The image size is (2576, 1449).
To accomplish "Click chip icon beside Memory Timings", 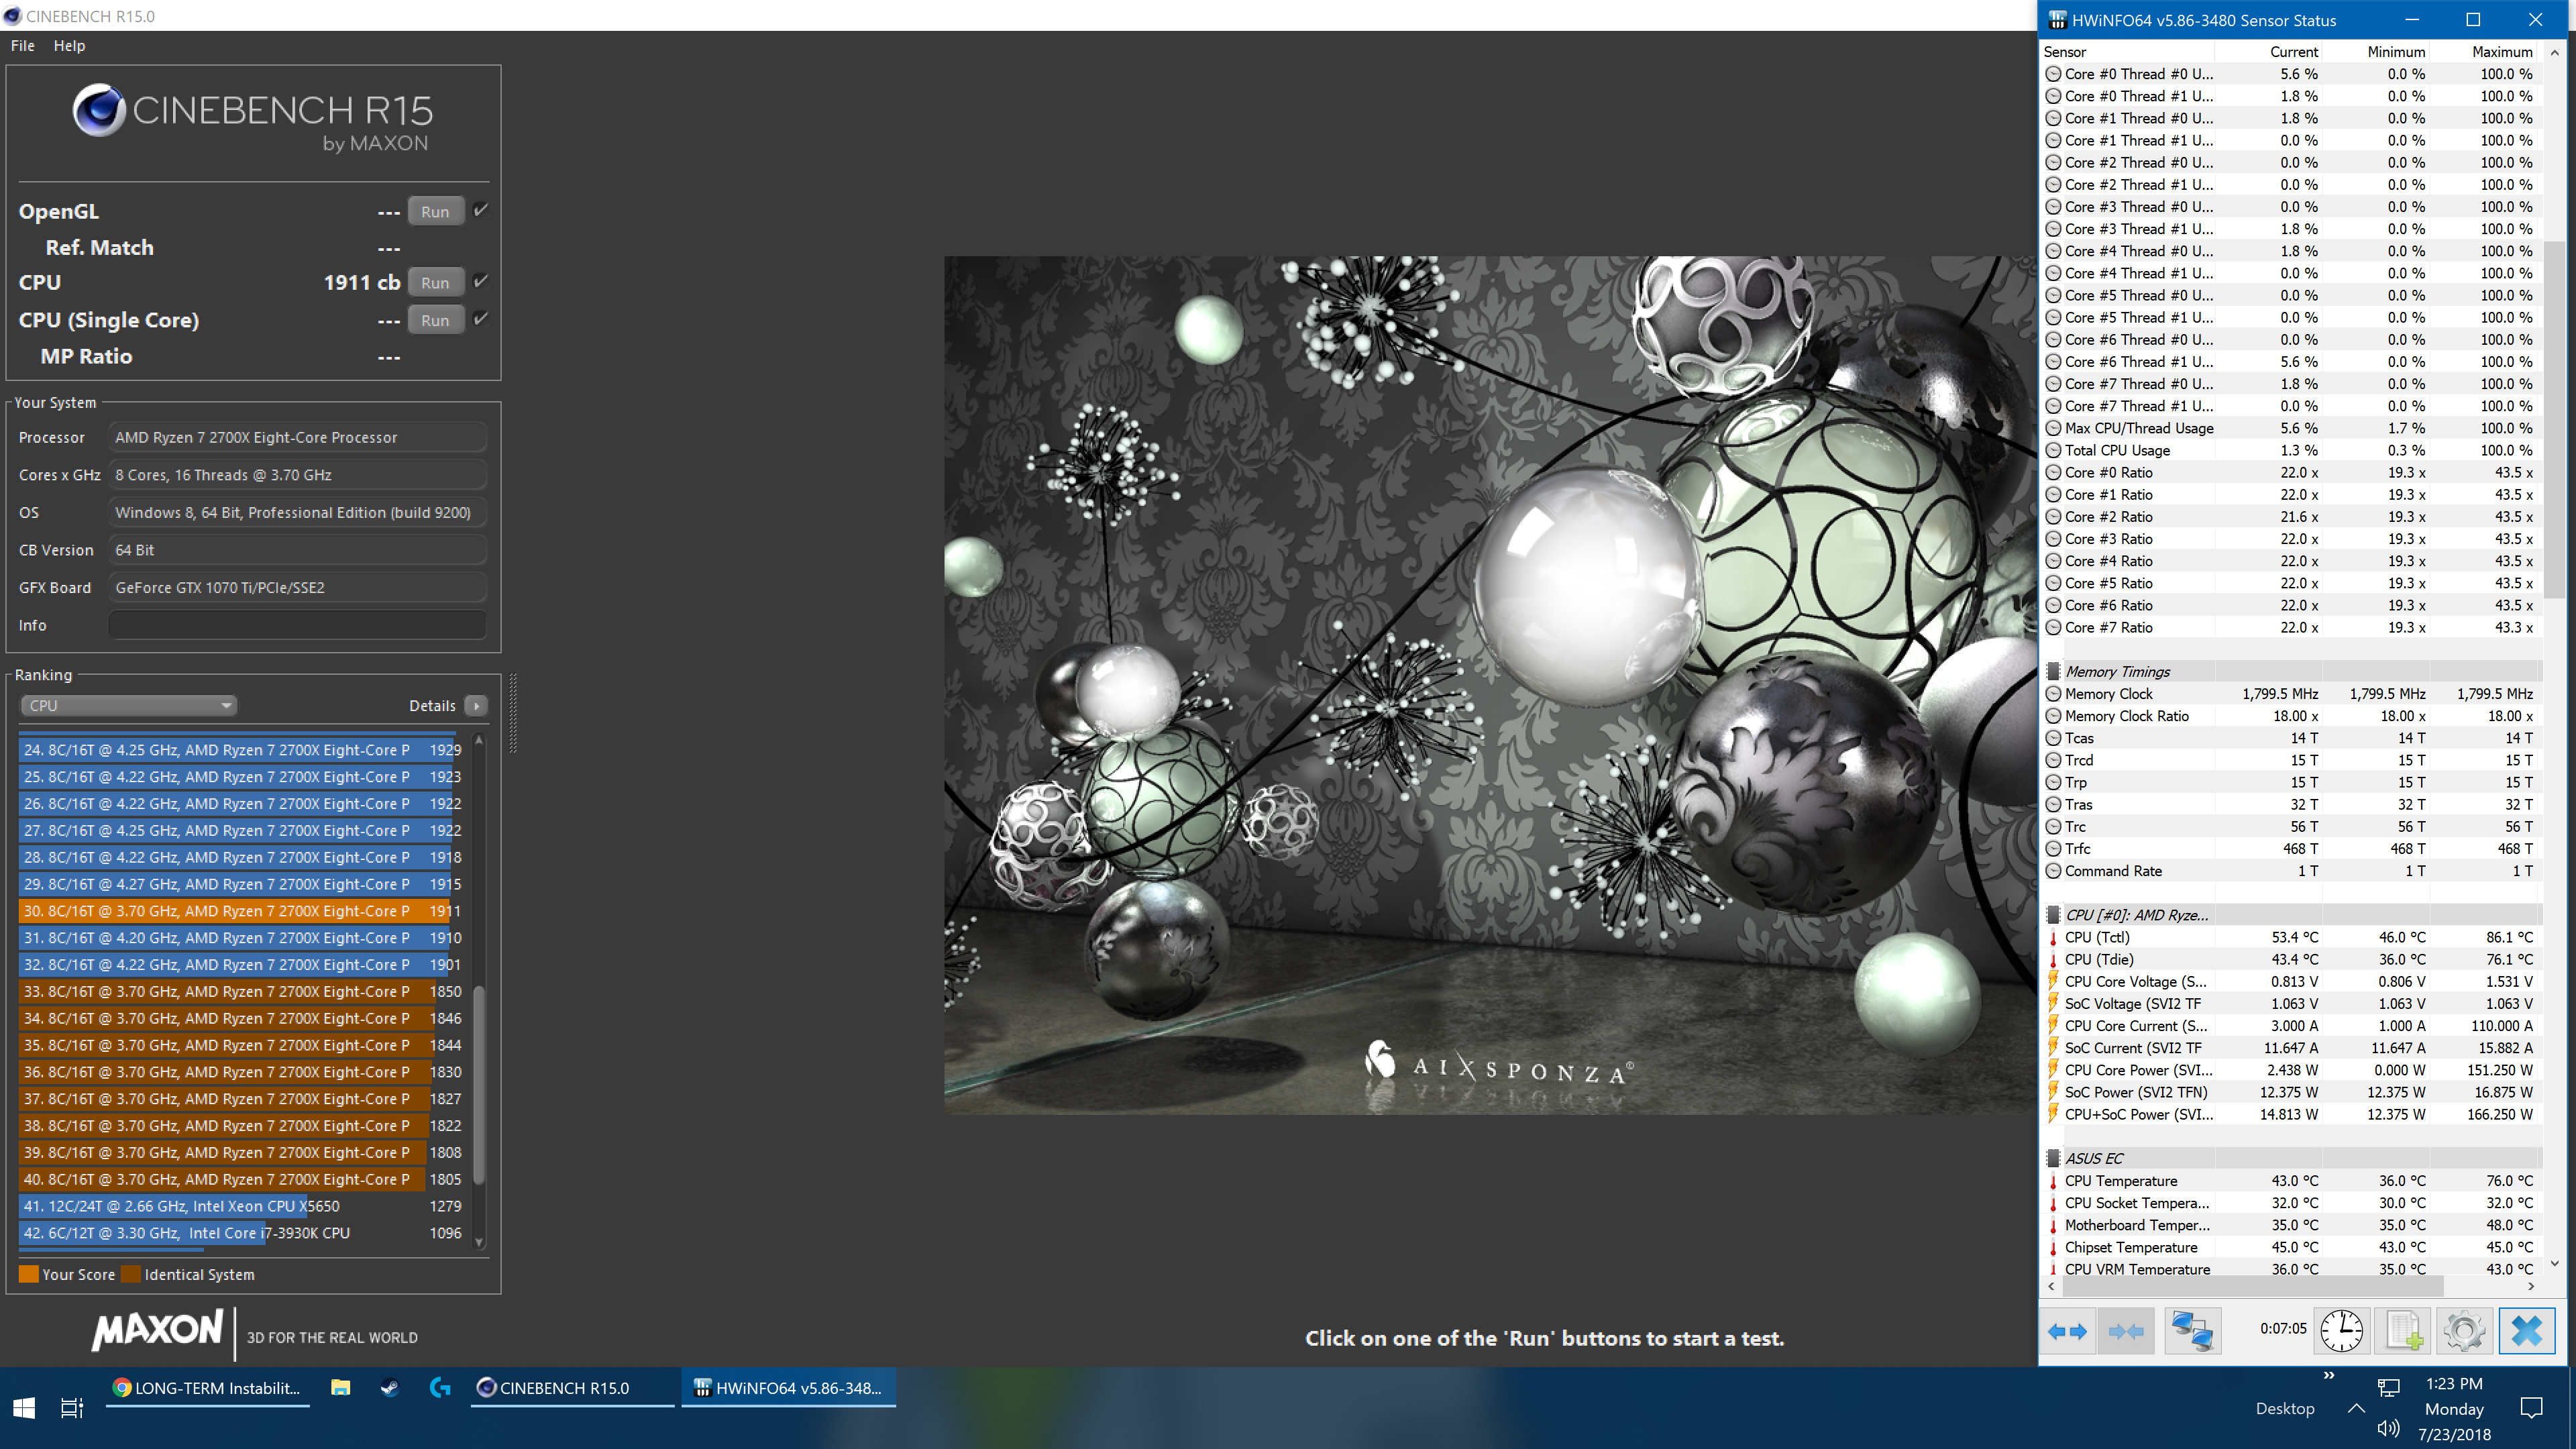I will click(2054, 671).
